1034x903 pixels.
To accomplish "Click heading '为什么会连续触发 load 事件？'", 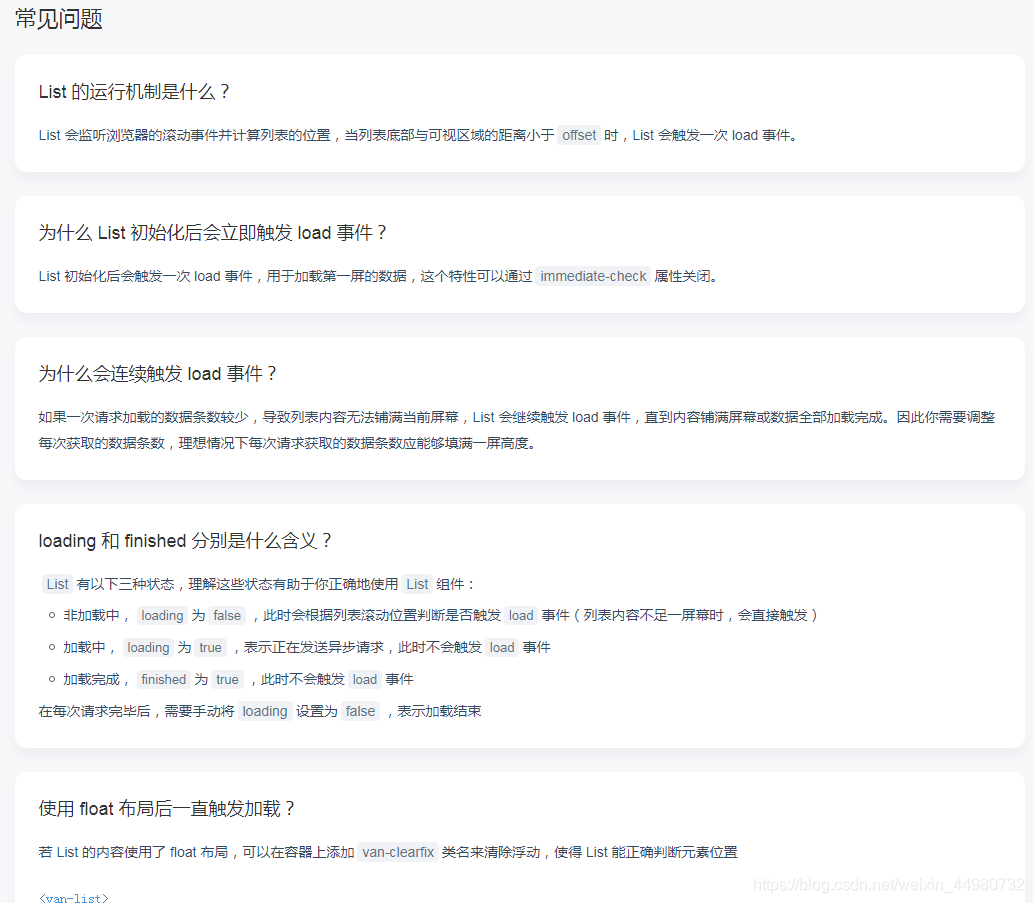I will coord(158,374).
